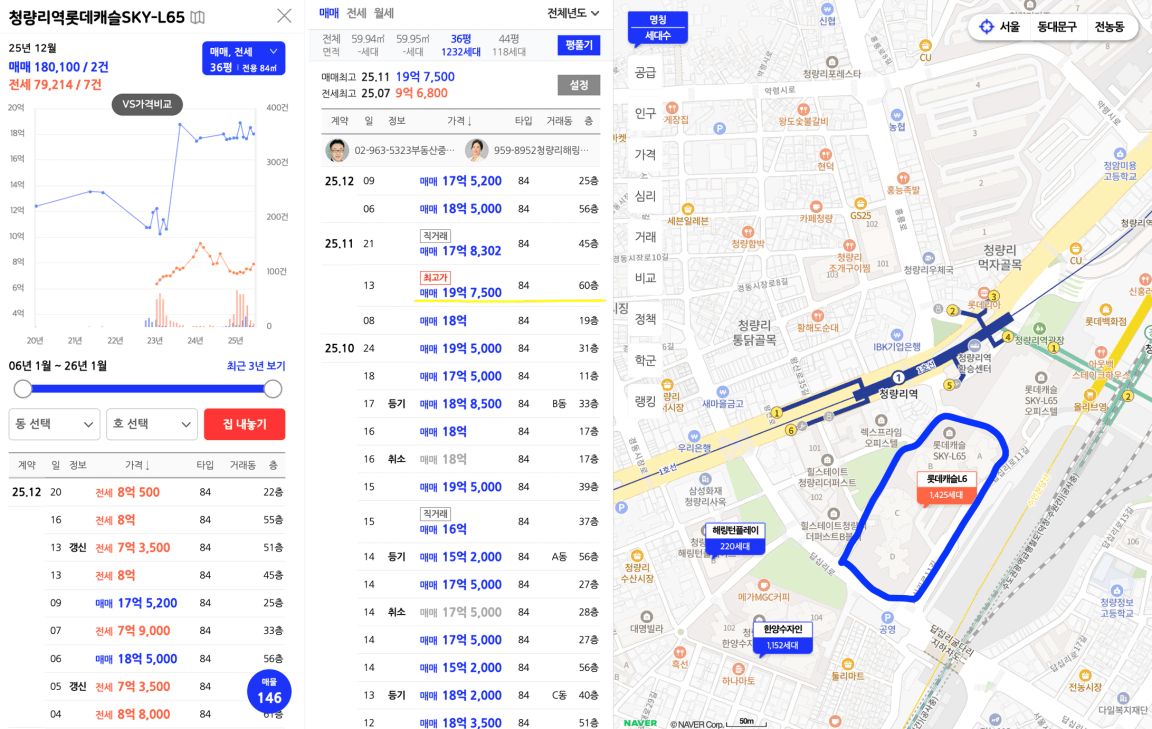Click the 카페청량 icon on map

click(x=816, y=207)
